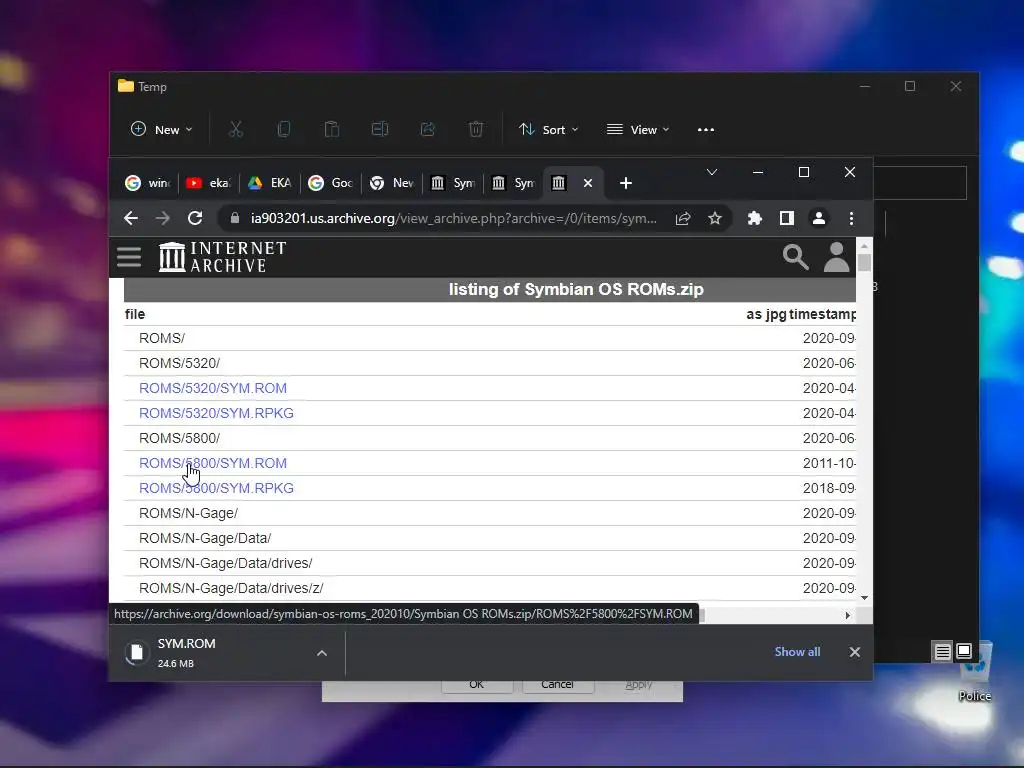Image resolution: width=1024 pixels, height=768 pixels.
Task: Click the Cancel button in the background dialog
Action: click(x=557, y=686)
